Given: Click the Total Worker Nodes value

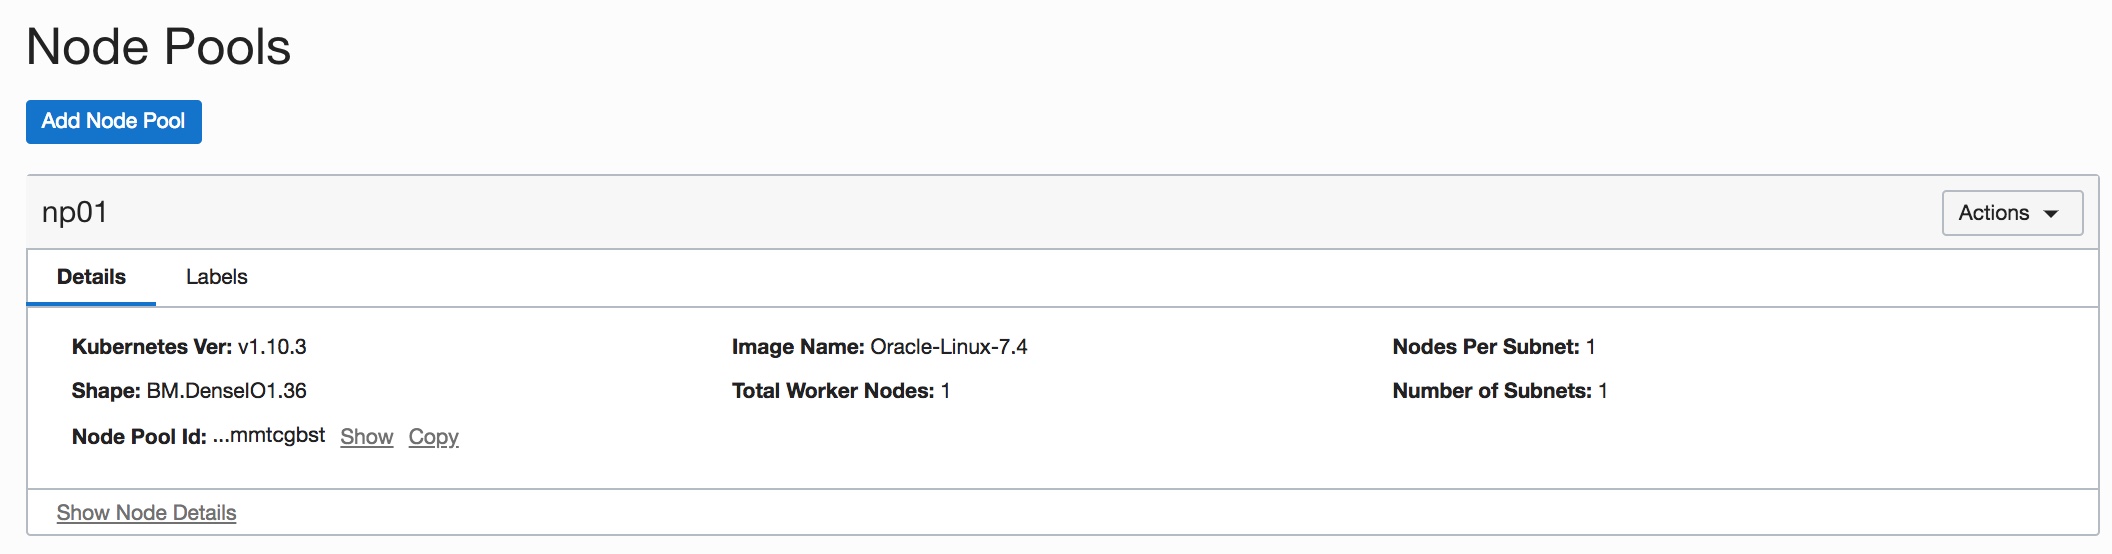Looking at the screenshot, I should click(945, 391).
